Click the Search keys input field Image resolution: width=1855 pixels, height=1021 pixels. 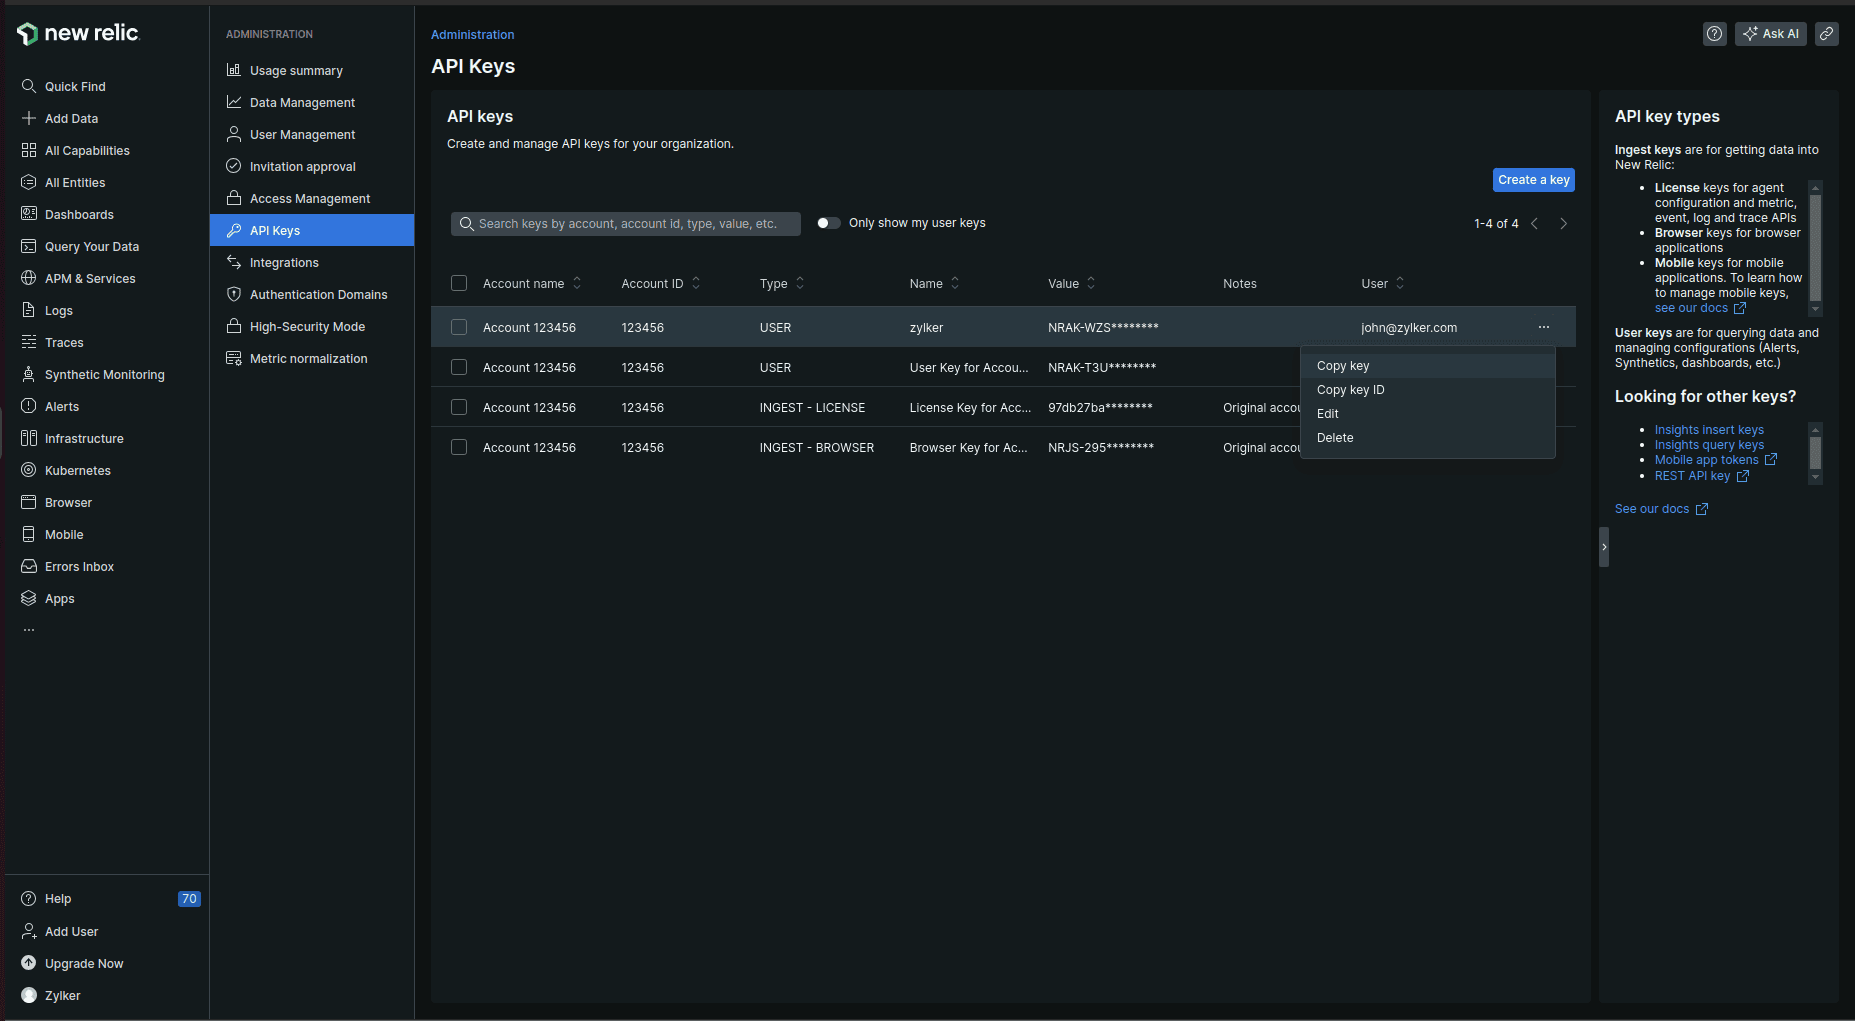[627, 224]
